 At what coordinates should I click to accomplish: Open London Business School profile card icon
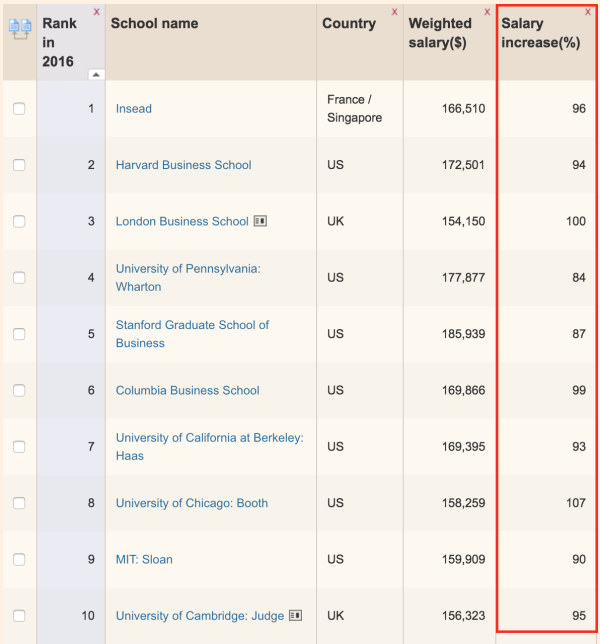pos(260,221)
